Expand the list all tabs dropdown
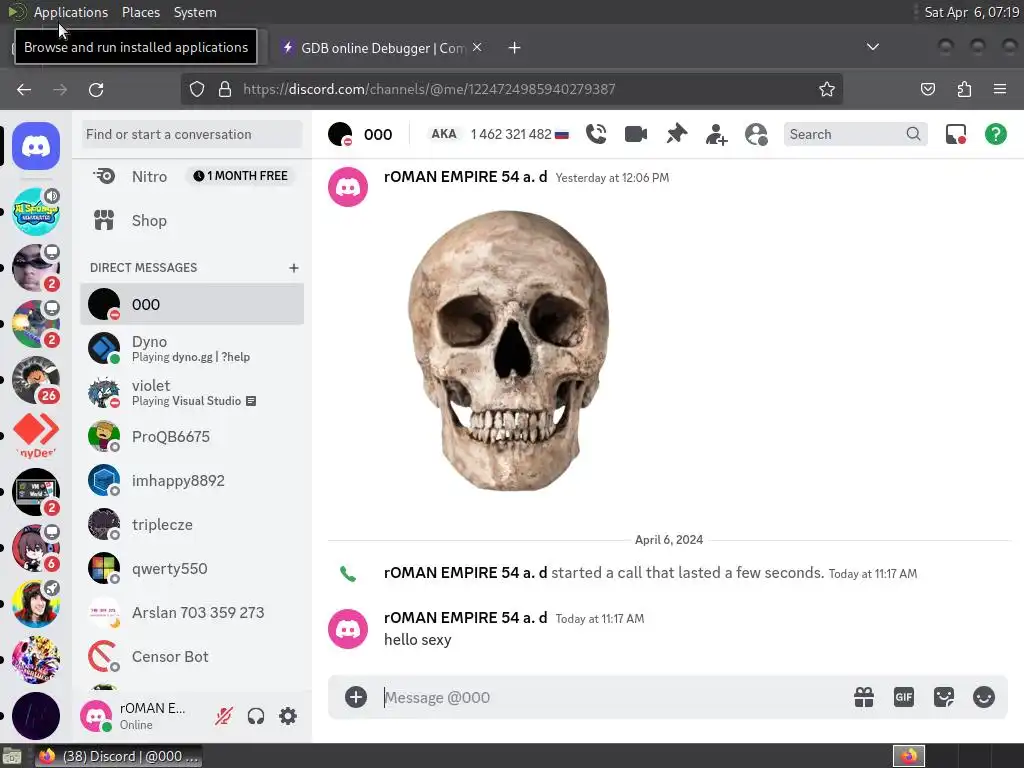The height and width of the screenshot is (768, 1024). pos(872,47)
